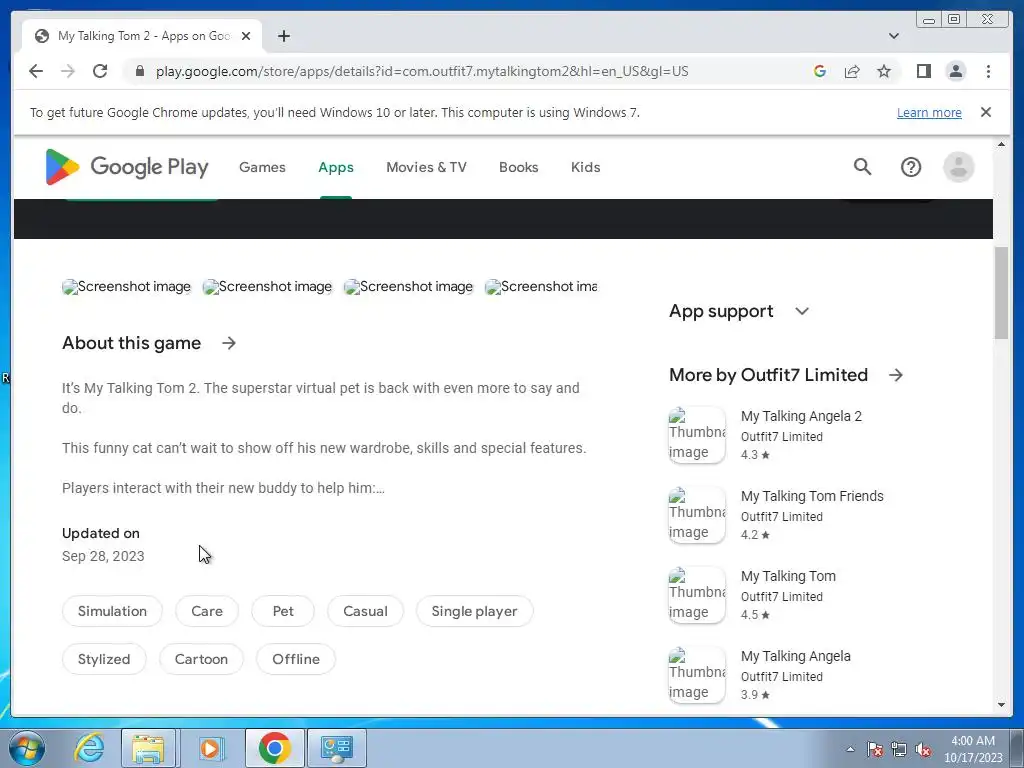
Task: Open a new browser tab
Action: 283,36
